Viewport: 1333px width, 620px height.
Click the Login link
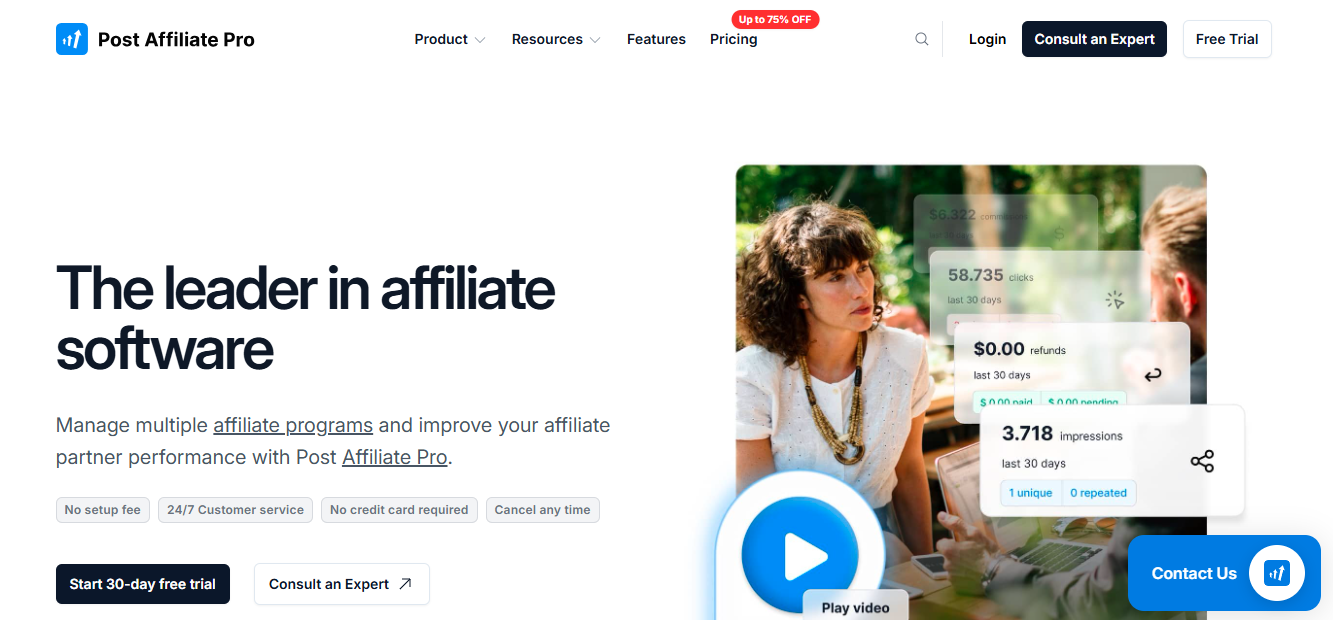pyautogui.click(x=987, y=39)
